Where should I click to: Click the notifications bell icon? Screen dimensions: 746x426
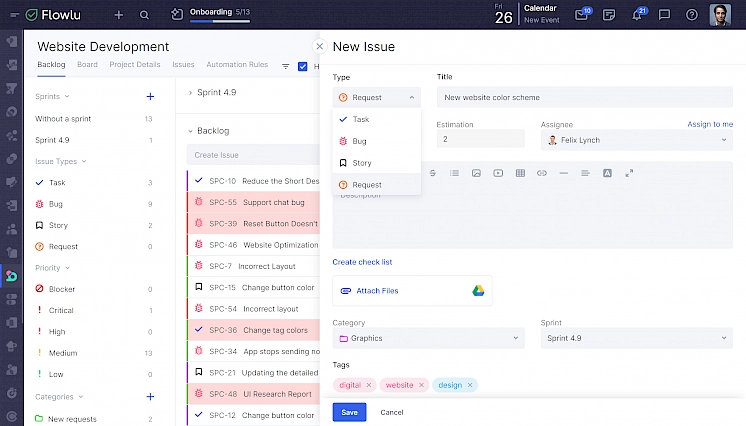tap(637, 15)
